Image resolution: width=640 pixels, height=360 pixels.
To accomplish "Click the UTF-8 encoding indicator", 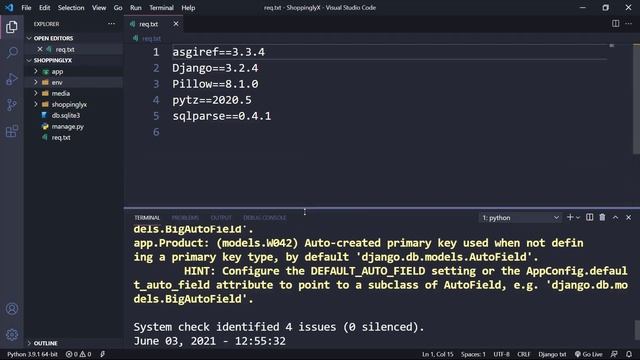I will 501,354.
